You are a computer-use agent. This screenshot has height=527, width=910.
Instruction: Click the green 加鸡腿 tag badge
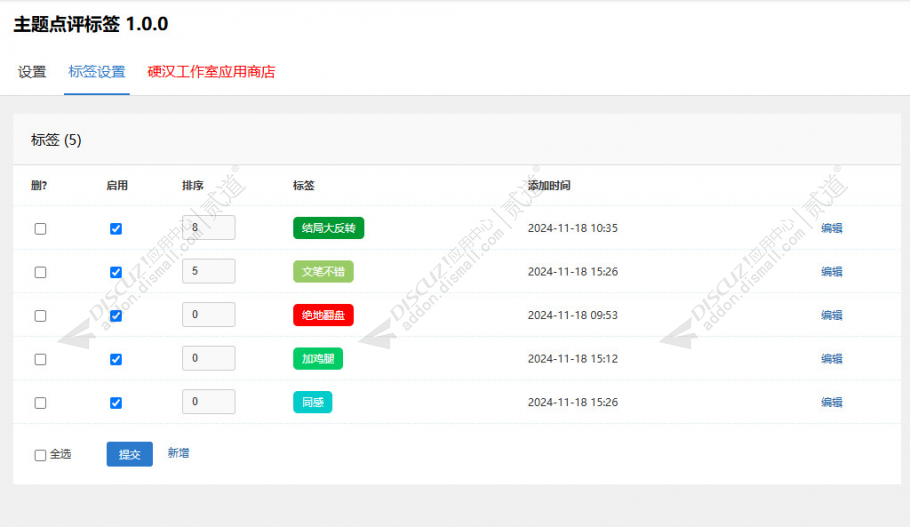tap(318, 359)
